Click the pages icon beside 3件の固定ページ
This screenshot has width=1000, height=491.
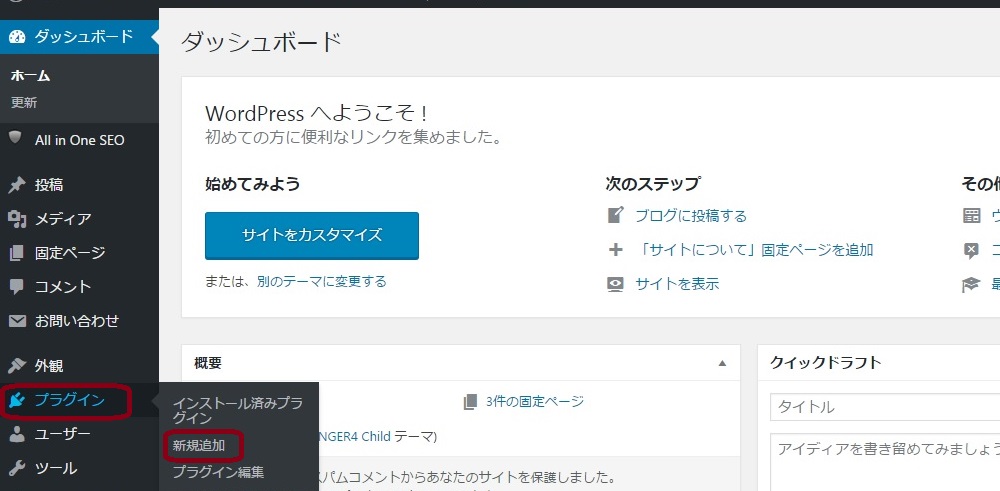point(470,402)
